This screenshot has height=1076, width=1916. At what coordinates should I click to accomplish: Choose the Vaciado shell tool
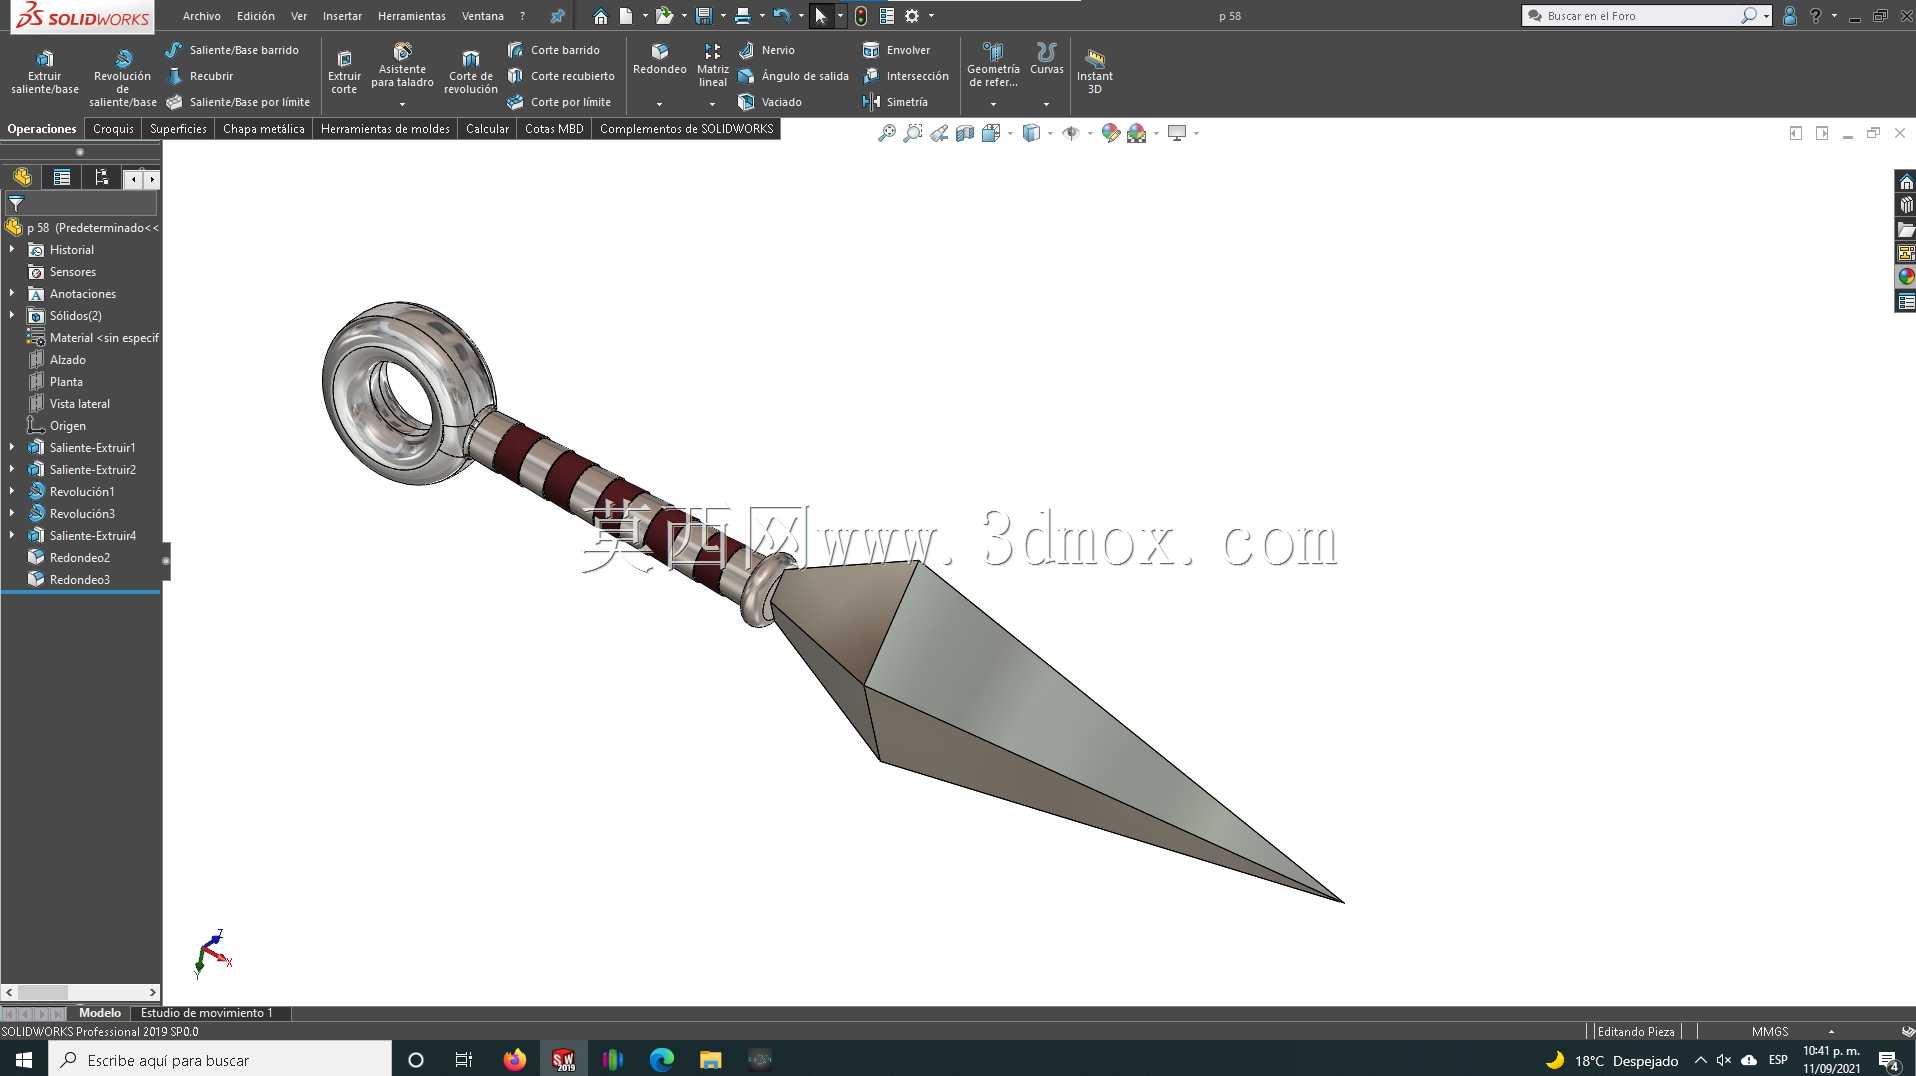[x=769, y=102]
